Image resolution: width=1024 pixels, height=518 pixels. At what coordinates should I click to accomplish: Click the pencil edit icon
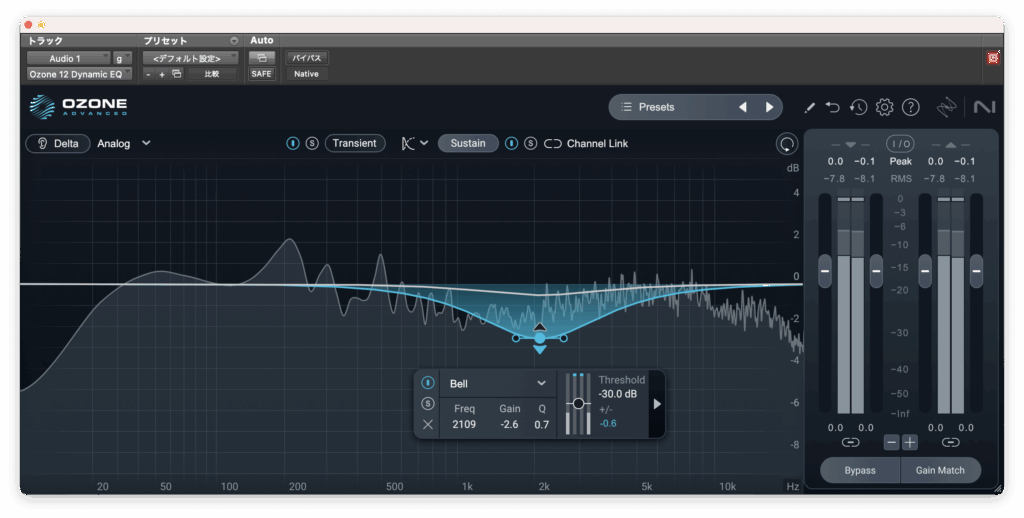[810, 107]
